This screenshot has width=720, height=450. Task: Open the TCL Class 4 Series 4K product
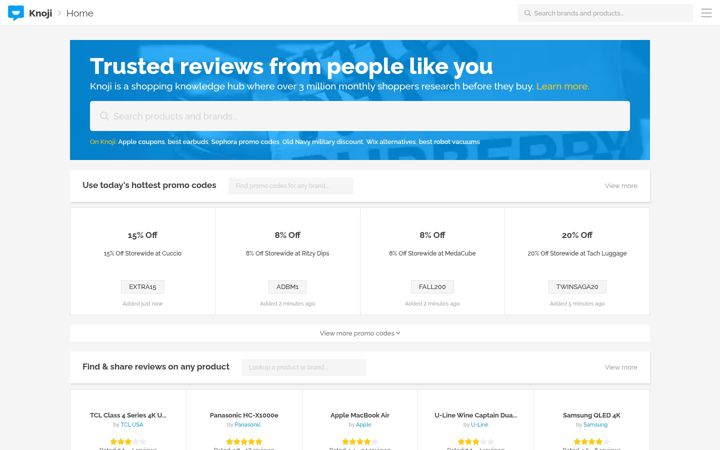point(128,415)
